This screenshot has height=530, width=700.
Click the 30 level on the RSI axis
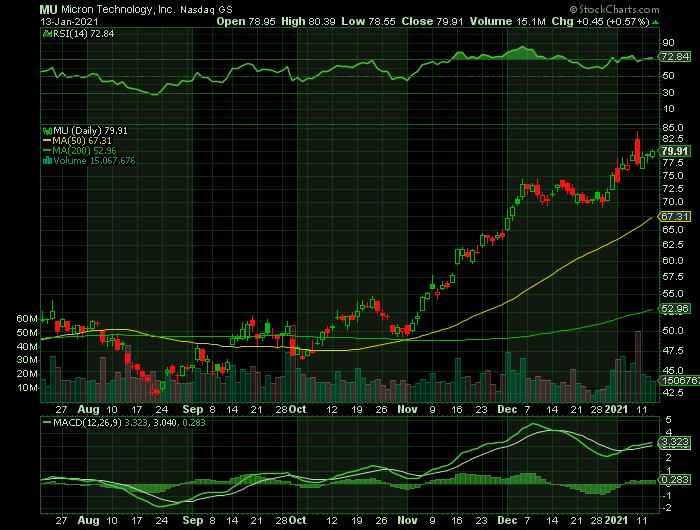click(x=668, y=92)
